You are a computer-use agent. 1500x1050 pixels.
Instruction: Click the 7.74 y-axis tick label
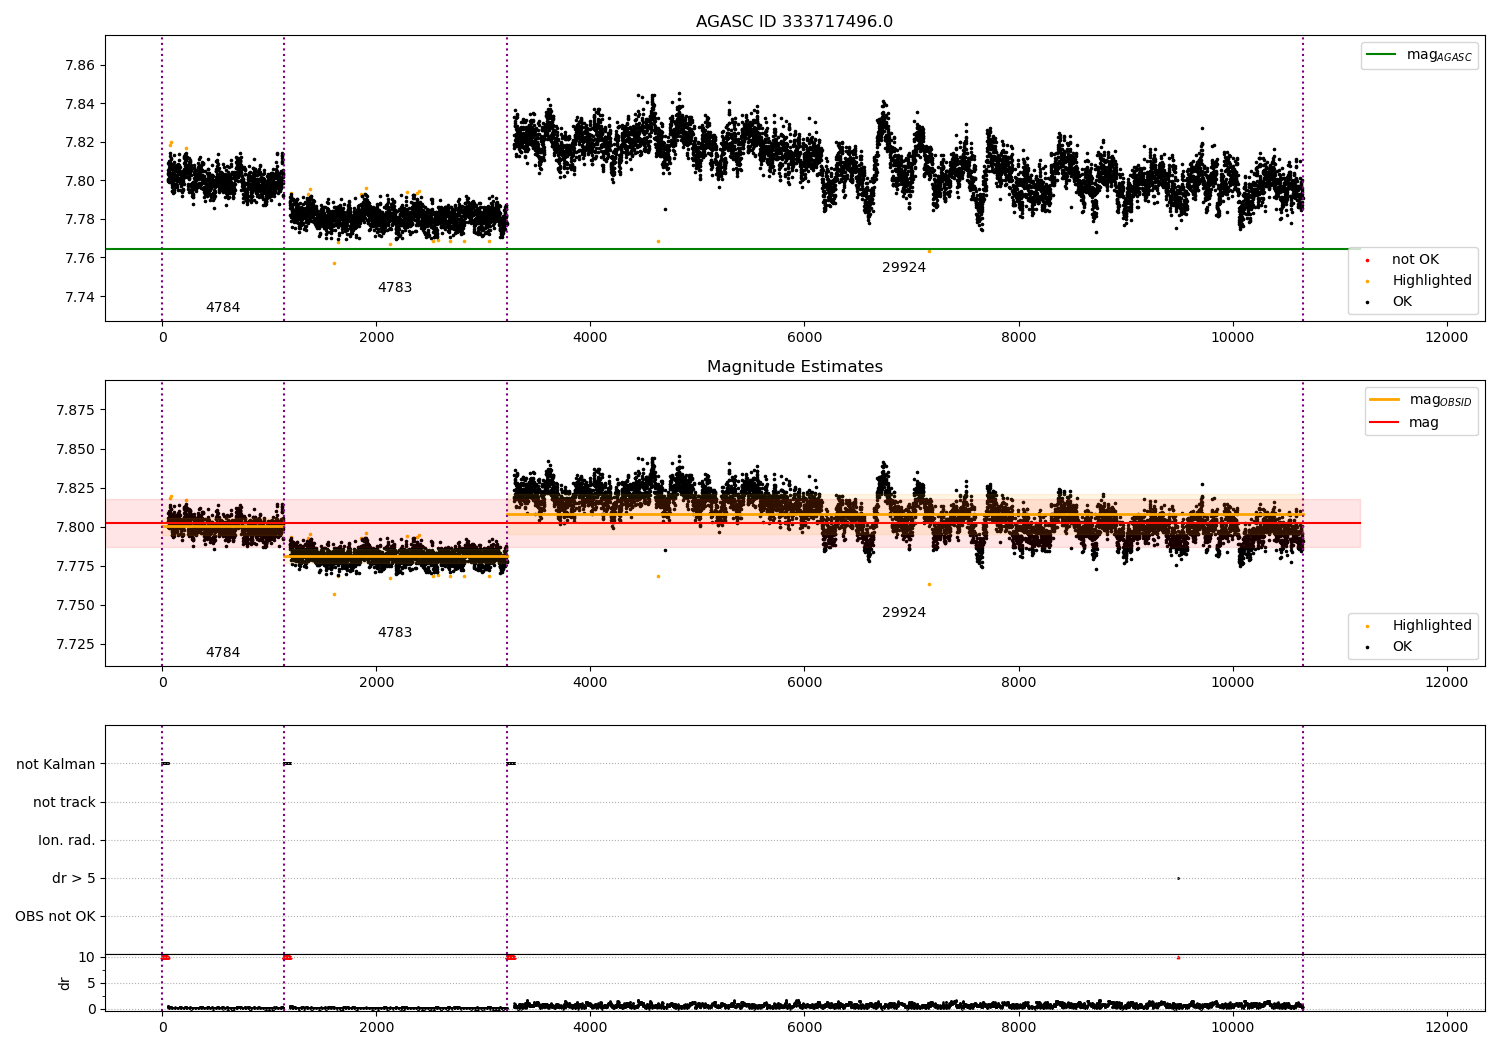coord(80,297)
